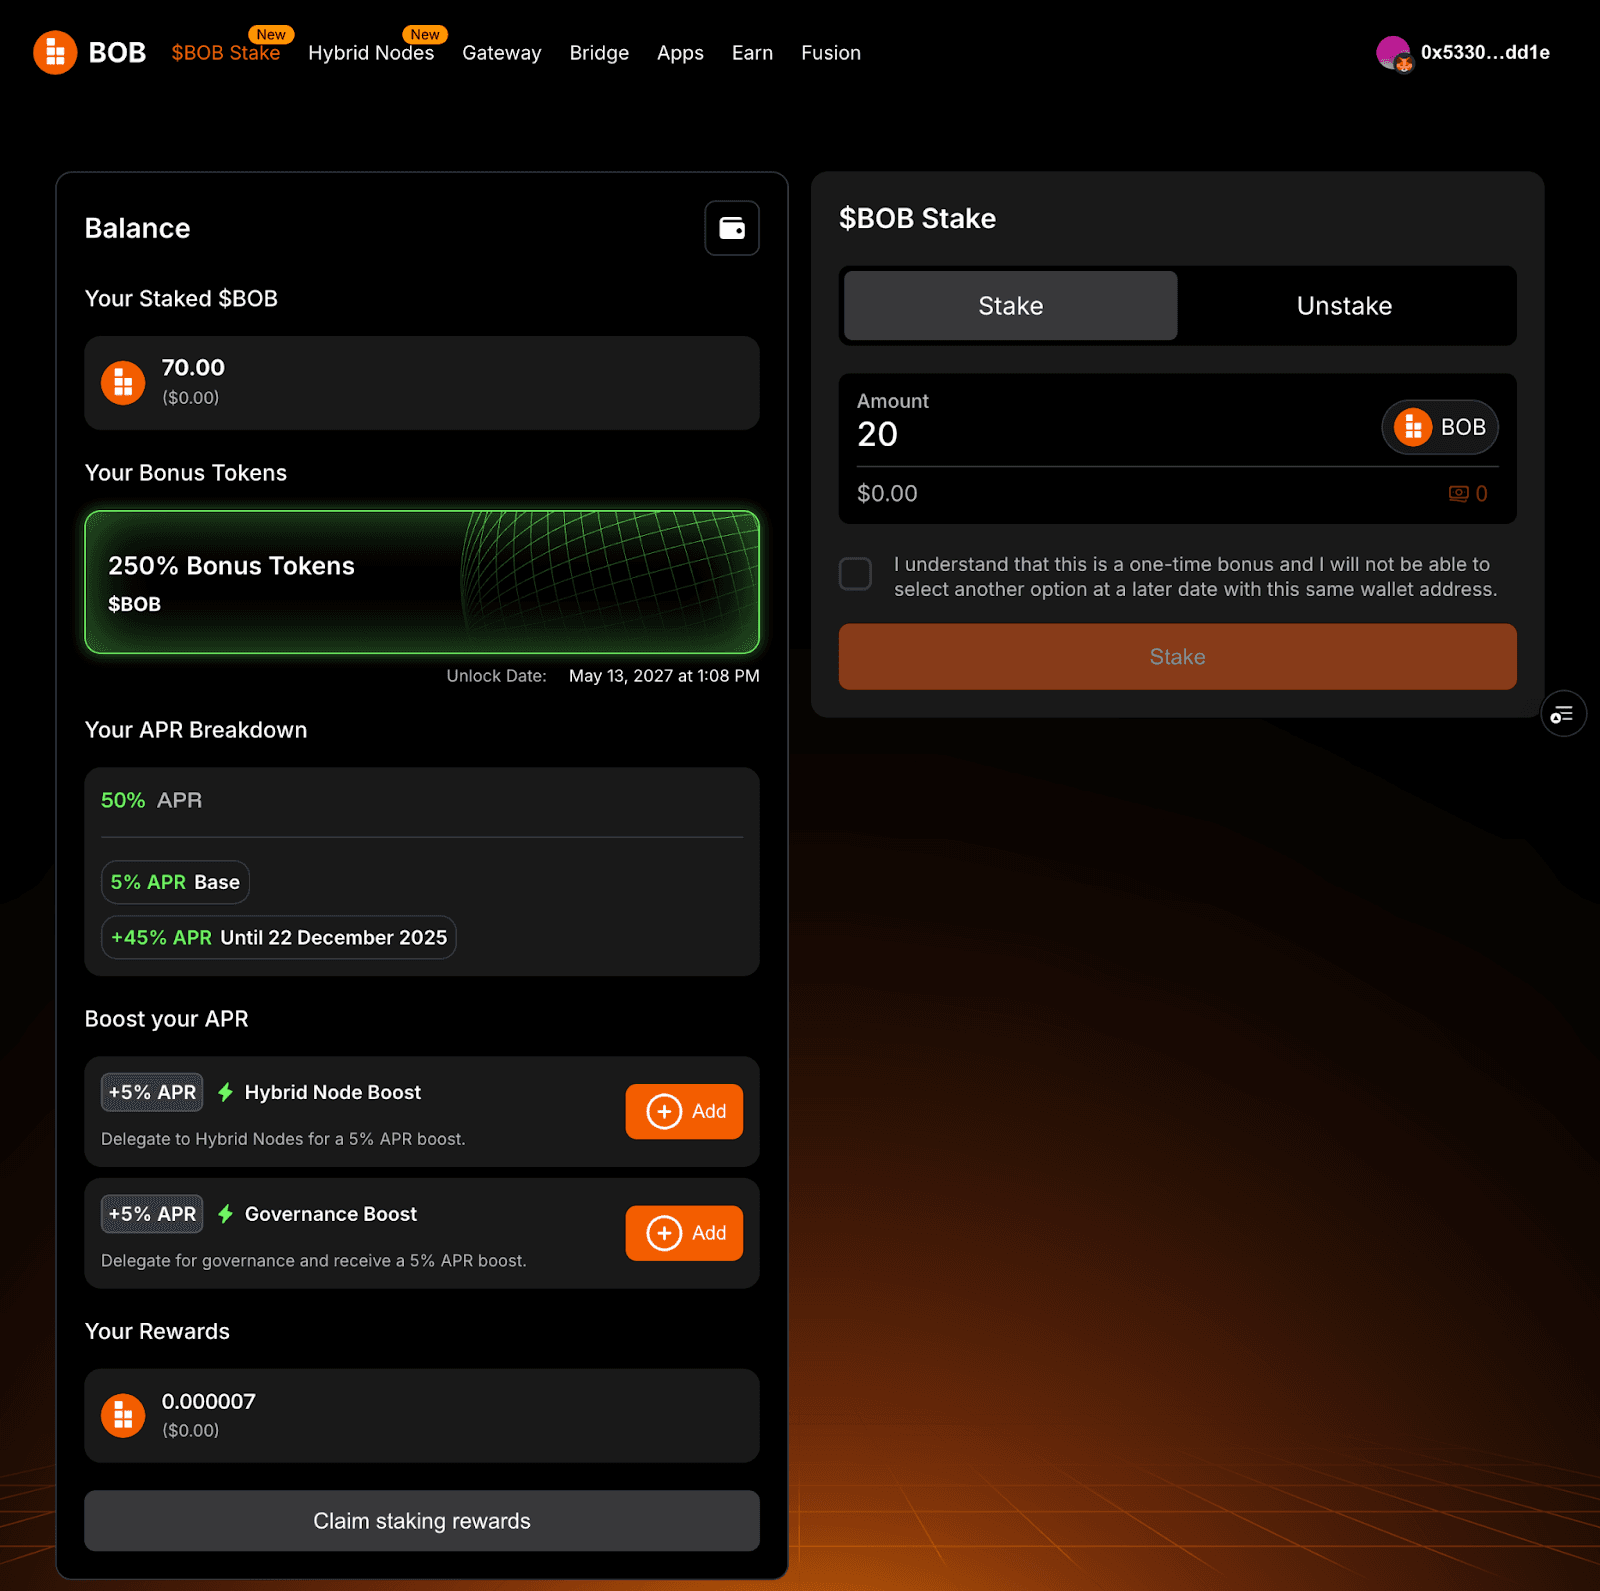Click the BOB logo in header
Image resolution: width=1600 pixels, height=1591 pixels.
(55, 53)
